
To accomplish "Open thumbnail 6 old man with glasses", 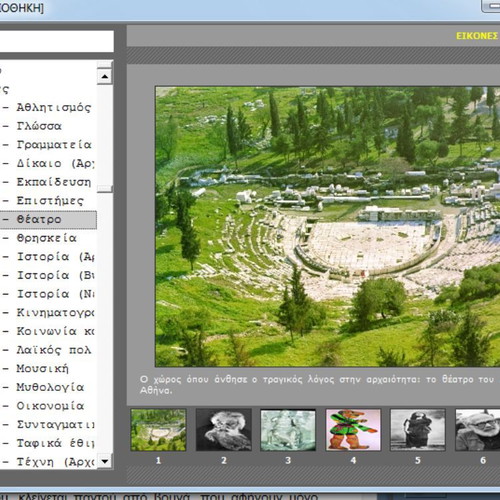I will 477,430.
